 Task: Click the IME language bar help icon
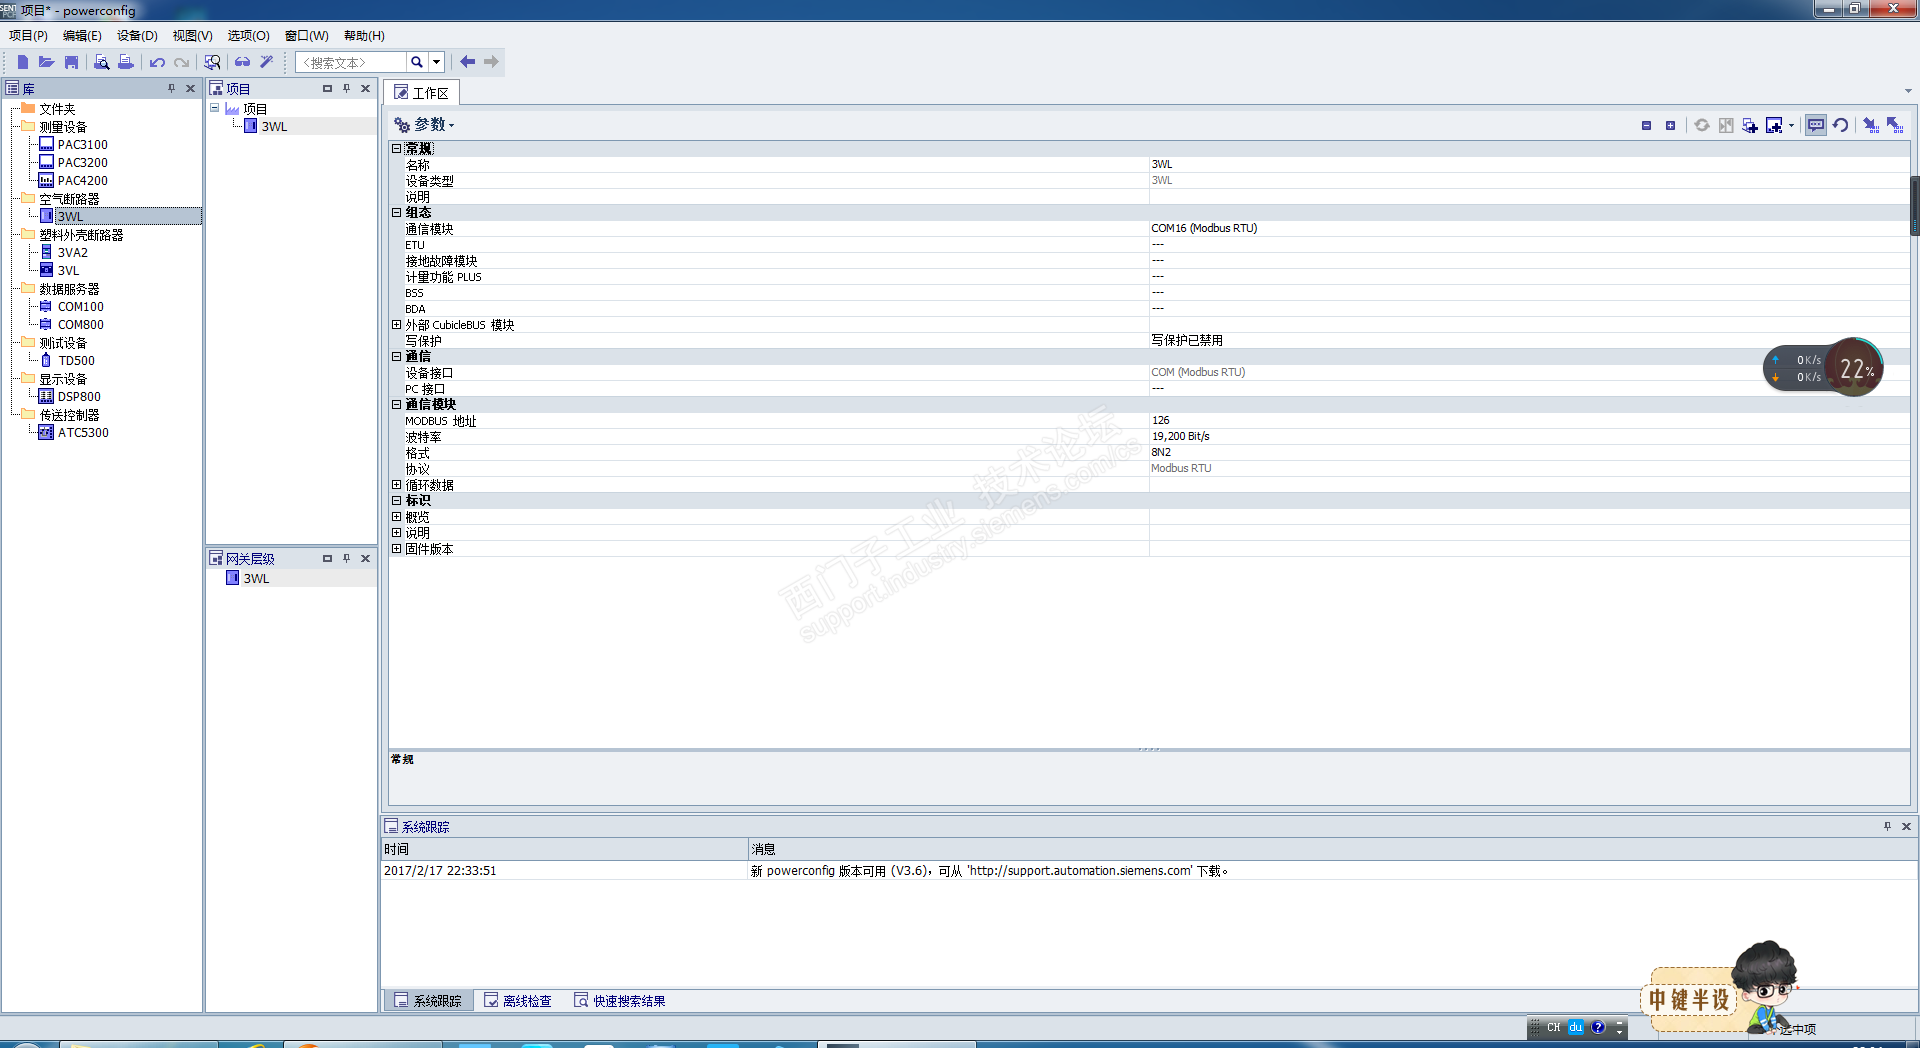click(x=1598, y=1027)
